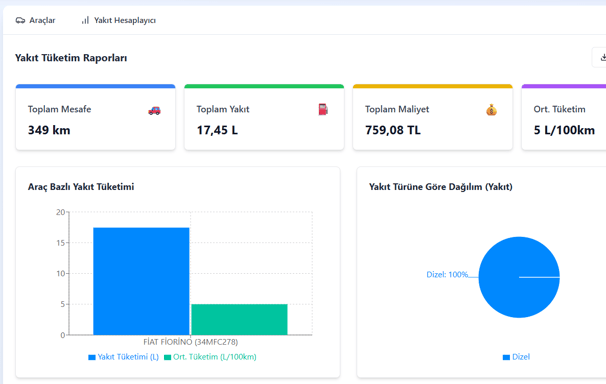
Task: Click the blue Dizel pie slice
Action: [x=519, y=277]
